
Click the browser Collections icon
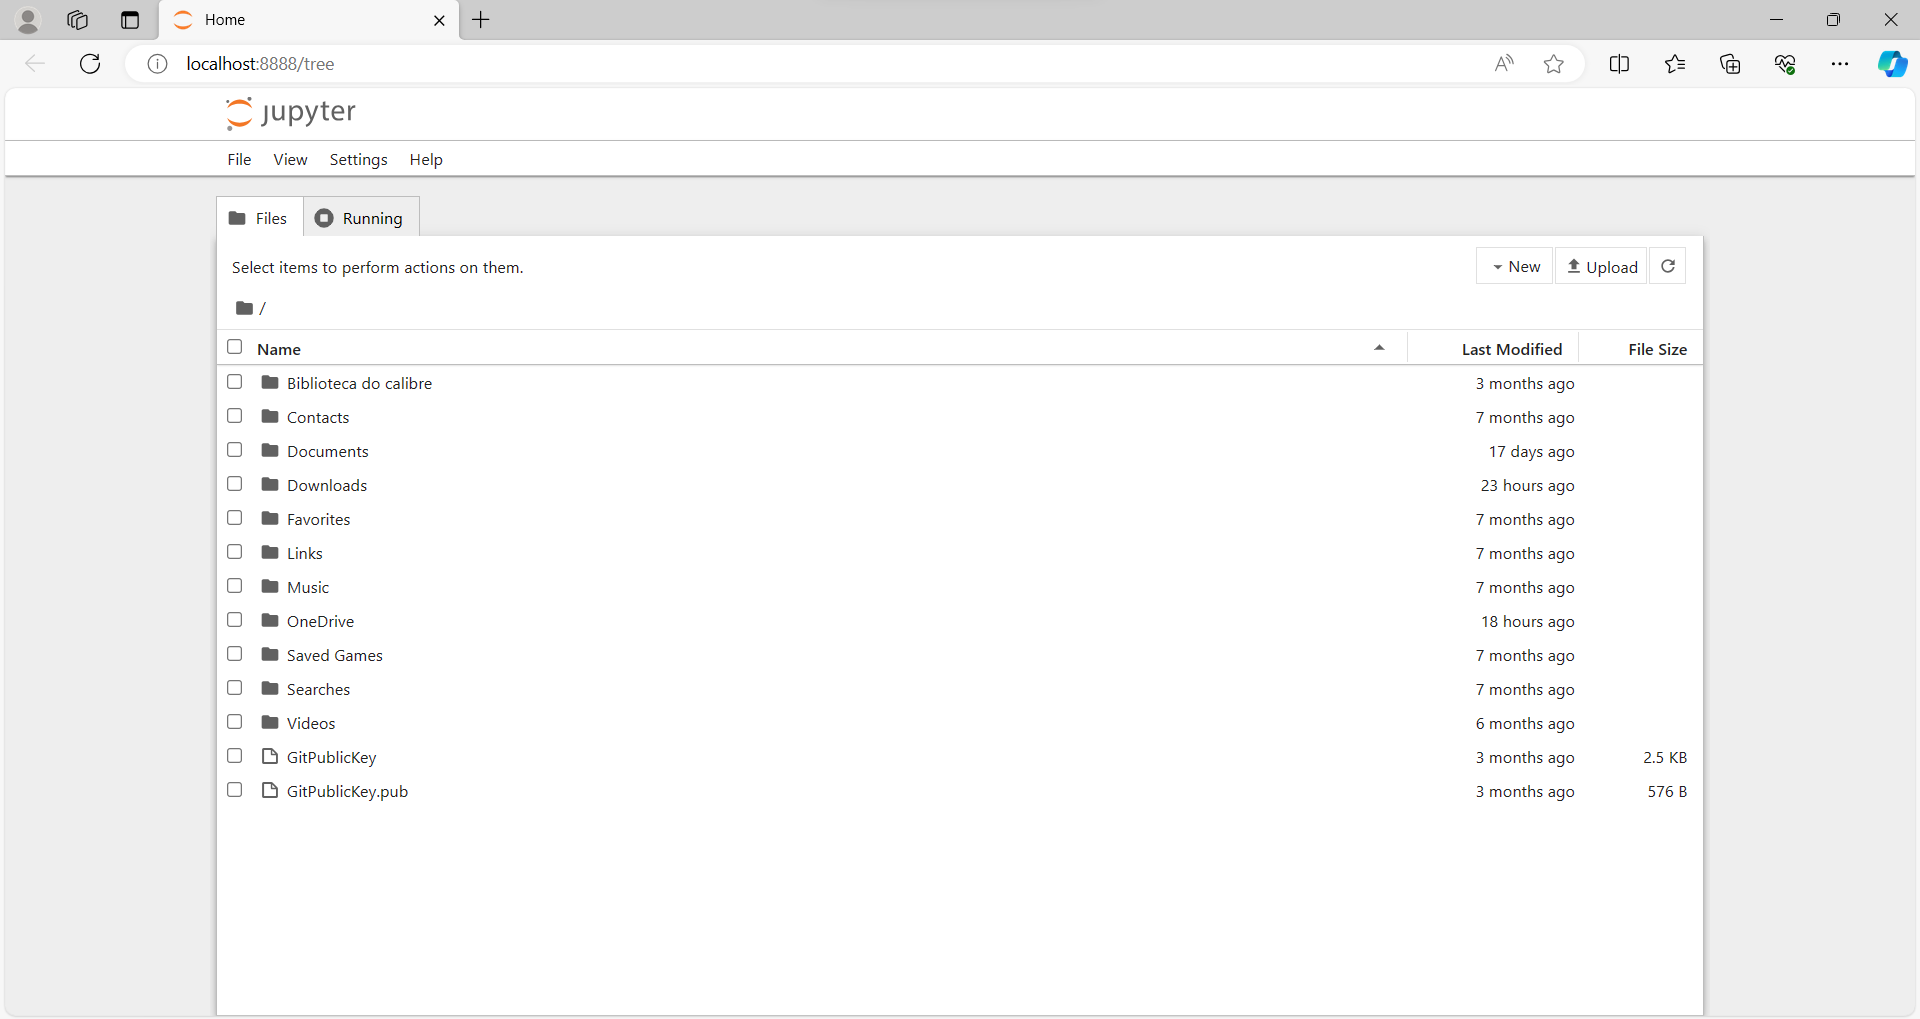pos(1730,64)
